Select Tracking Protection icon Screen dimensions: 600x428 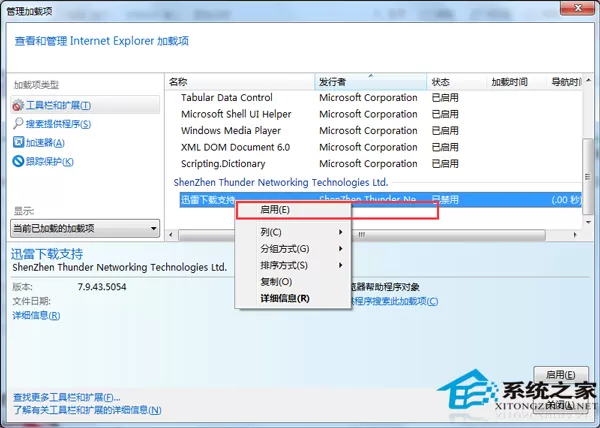18,161
